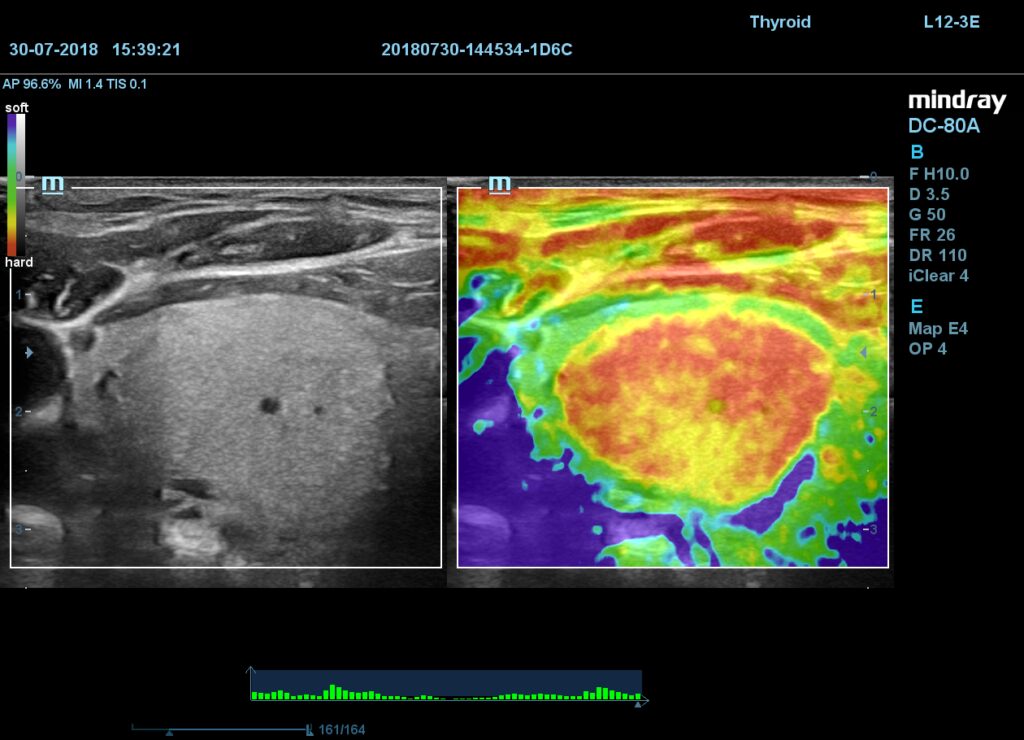Toggle the OP 4 optimization setting
Image resolution: width=1024 pixels, height=740 pixels.
[930, 349]
